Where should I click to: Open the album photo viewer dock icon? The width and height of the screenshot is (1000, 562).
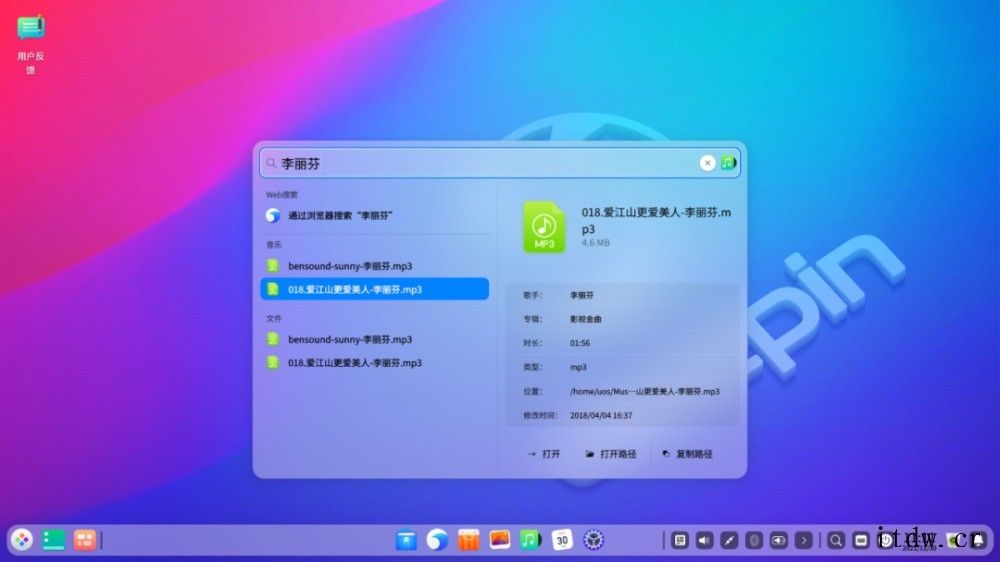click(x=499, y=540)
